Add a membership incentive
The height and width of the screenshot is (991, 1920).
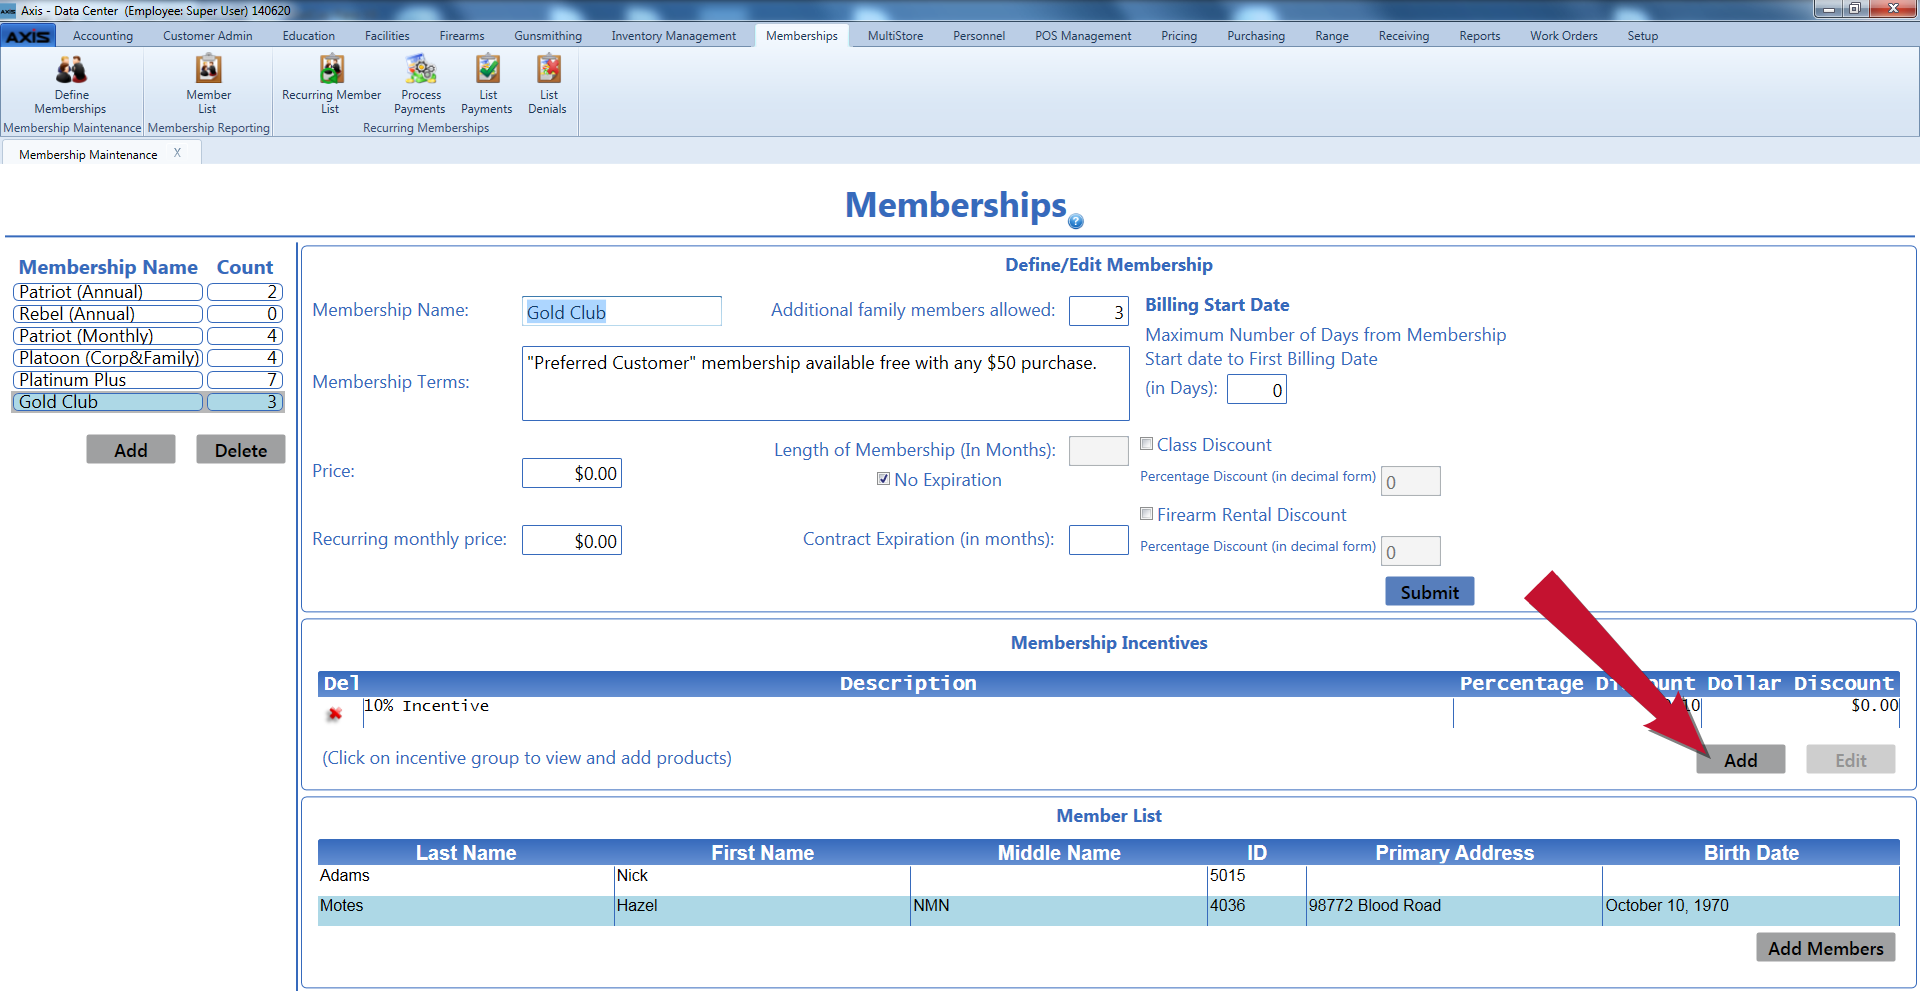tap(1741, 760)
